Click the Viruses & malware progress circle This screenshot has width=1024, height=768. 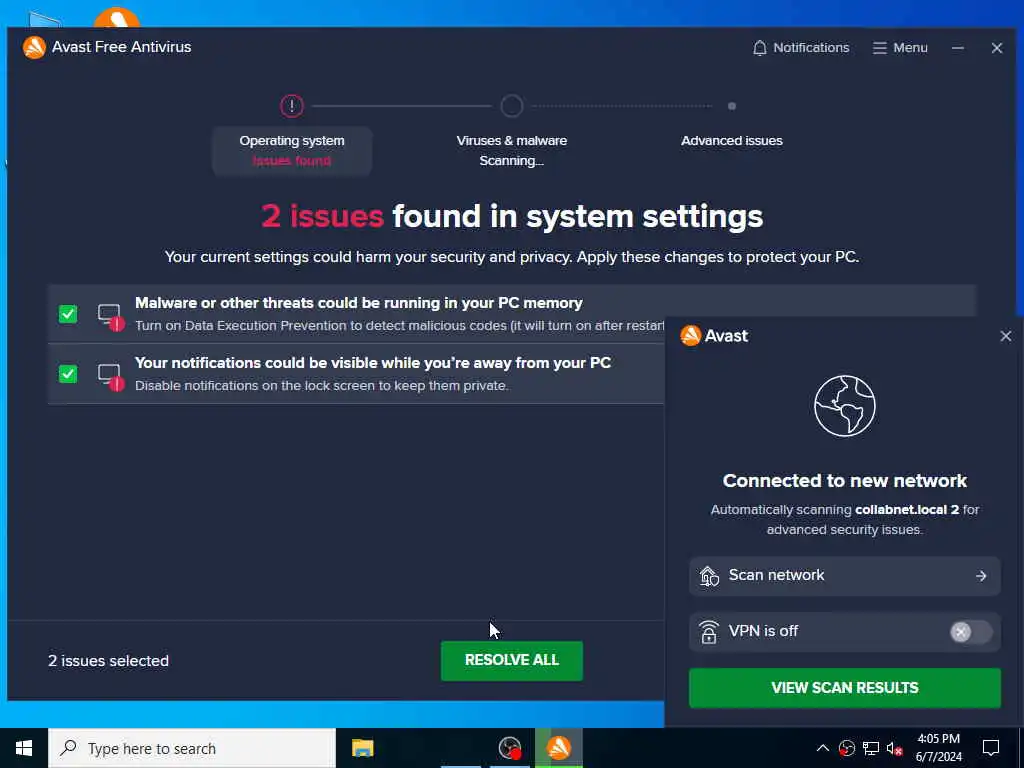click(512, 106)
